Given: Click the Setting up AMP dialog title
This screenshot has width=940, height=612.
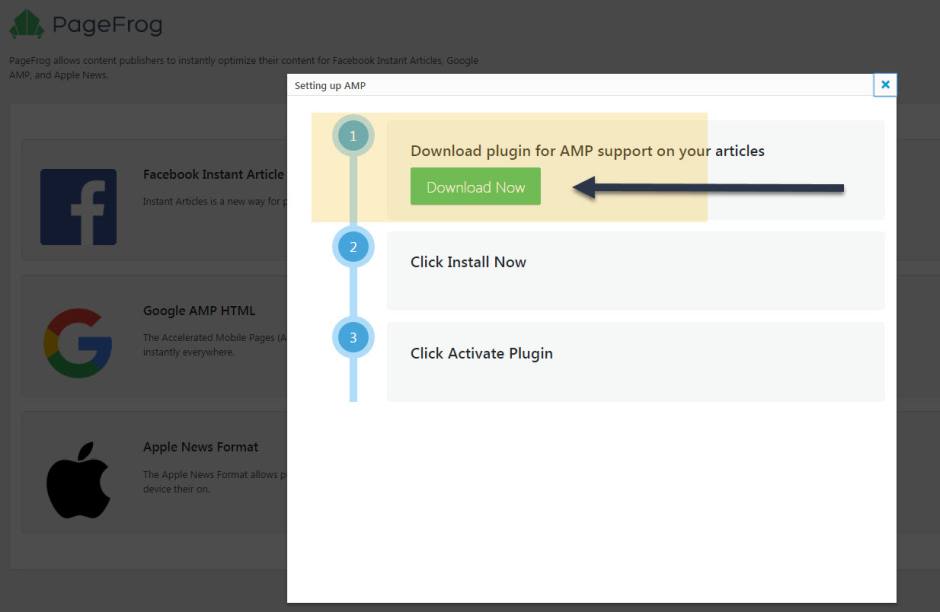Looking at the screenshot, I should [x=330, y=85].
